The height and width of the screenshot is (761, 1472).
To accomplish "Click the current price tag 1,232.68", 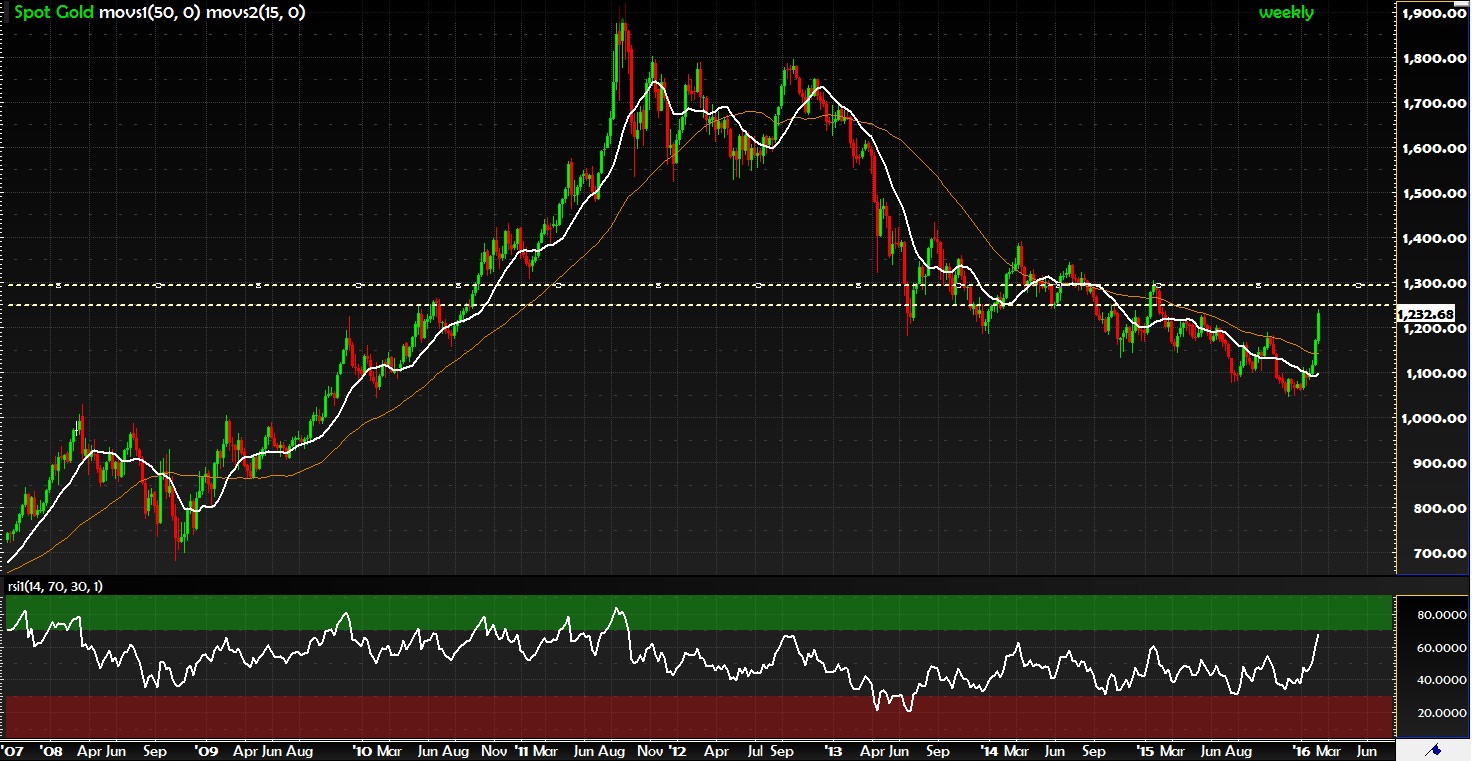I will click(1431, 314).
